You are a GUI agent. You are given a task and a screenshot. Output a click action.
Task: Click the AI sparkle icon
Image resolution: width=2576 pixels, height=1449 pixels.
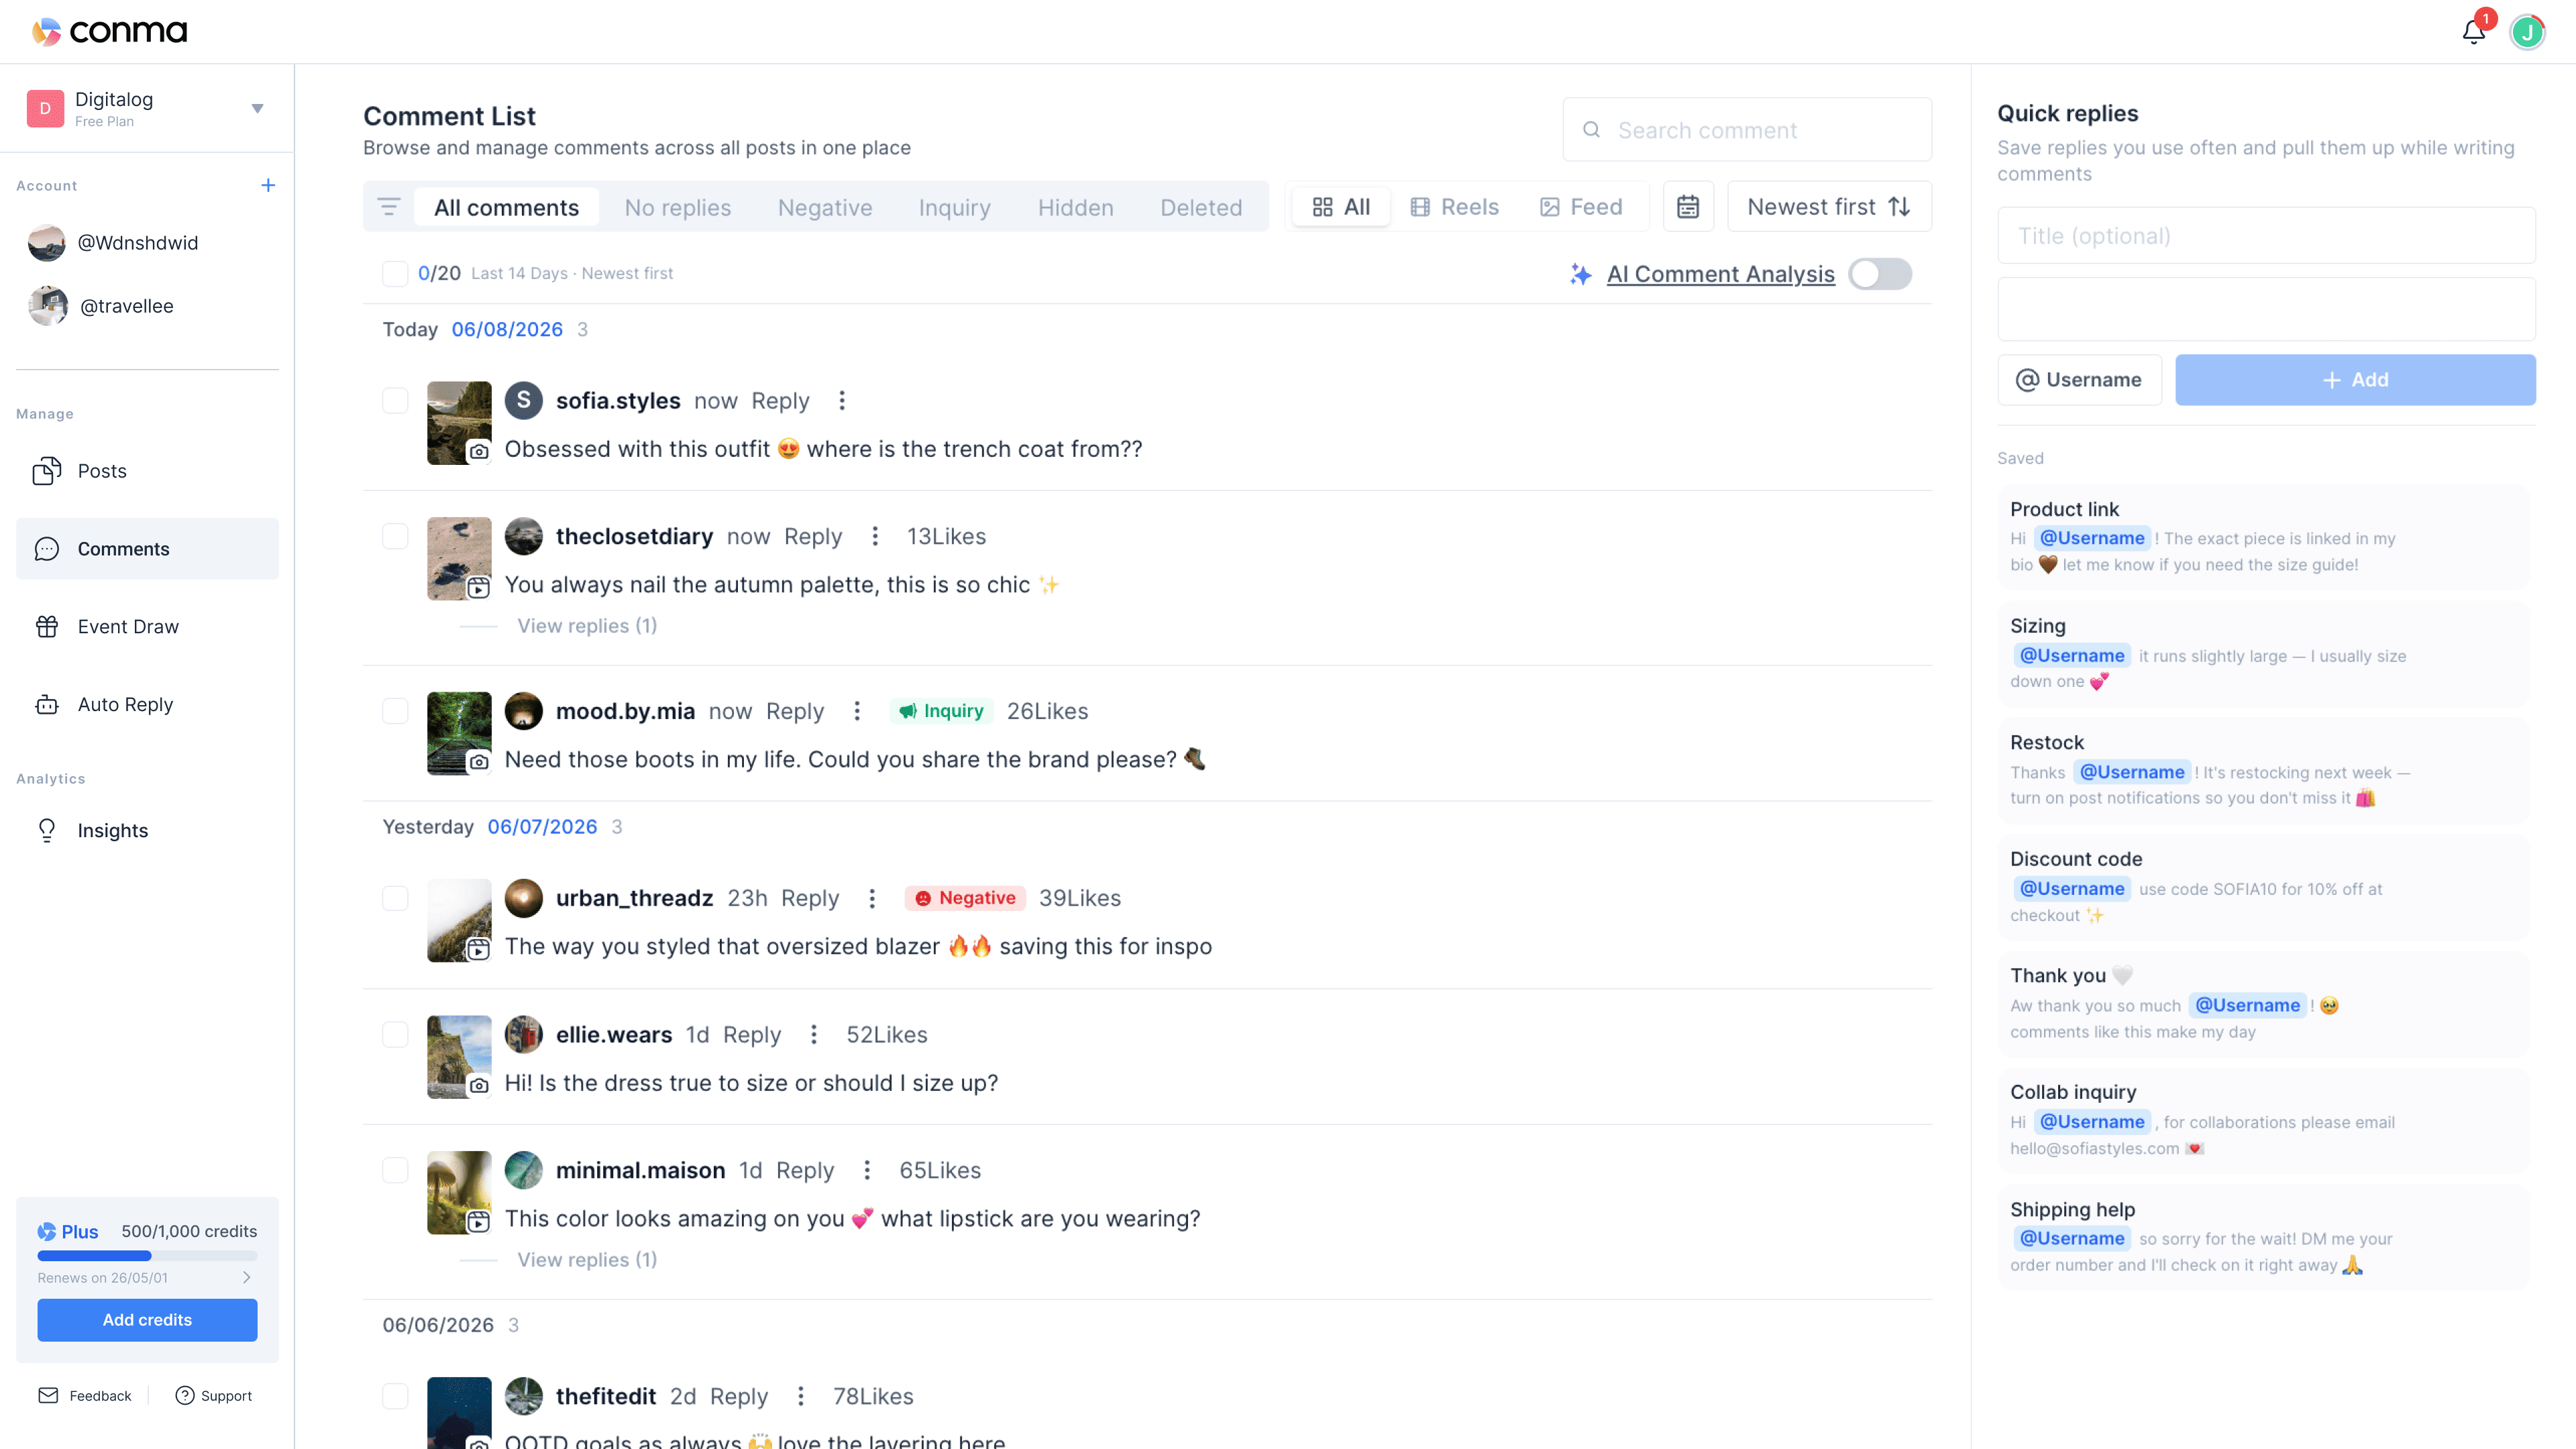point(1581,274)
